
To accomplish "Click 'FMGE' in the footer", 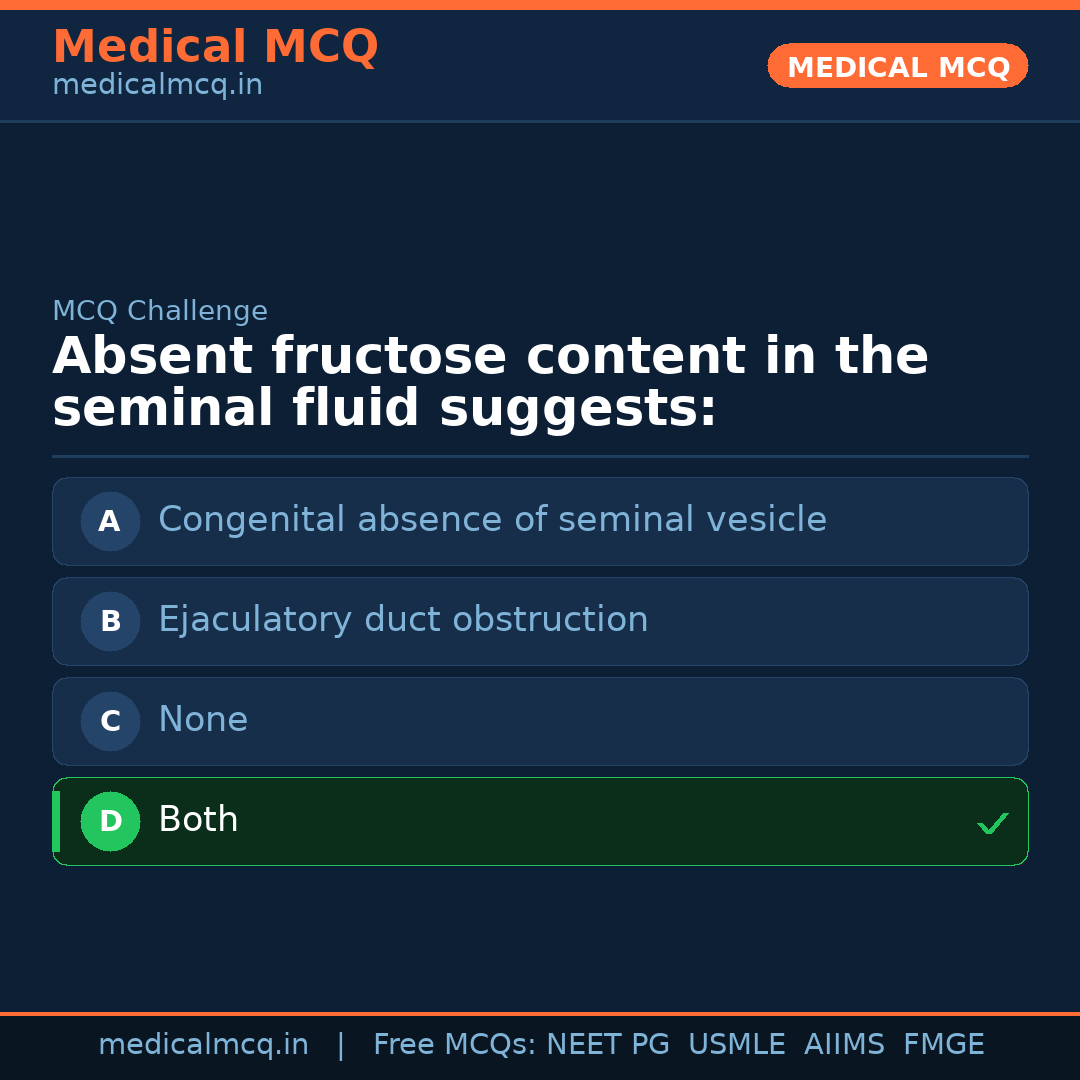I will click(x=943, y=1045).
